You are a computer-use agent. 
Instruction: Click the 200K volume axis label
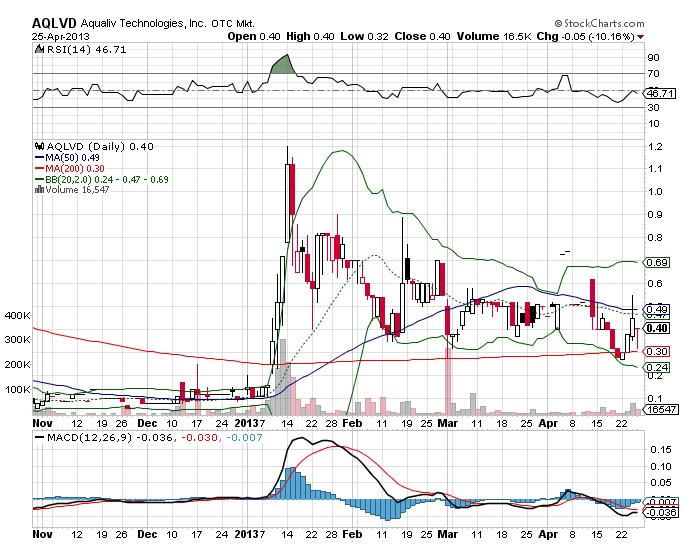[x=18, y=365]
